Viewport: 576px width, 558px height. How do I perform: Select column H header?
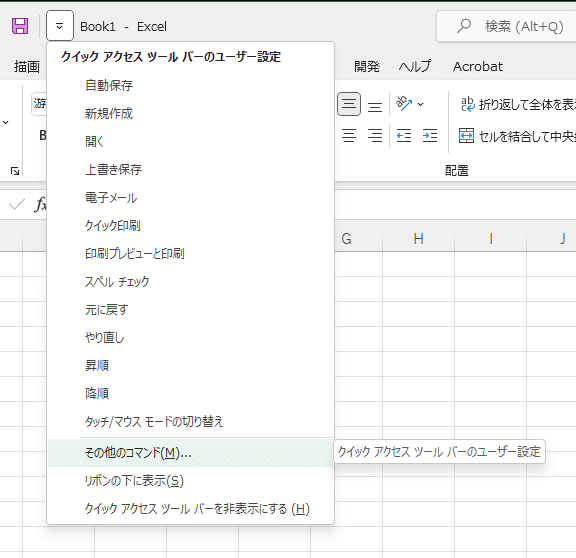[x=418, y=239]
